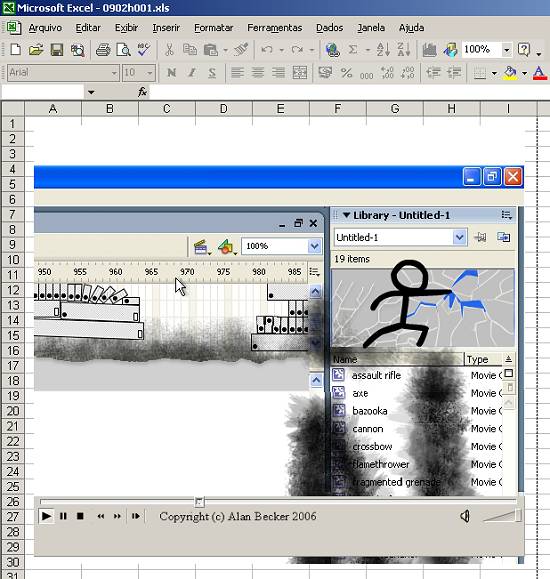
Task: Click the Undo arrow
Action: 267,49
